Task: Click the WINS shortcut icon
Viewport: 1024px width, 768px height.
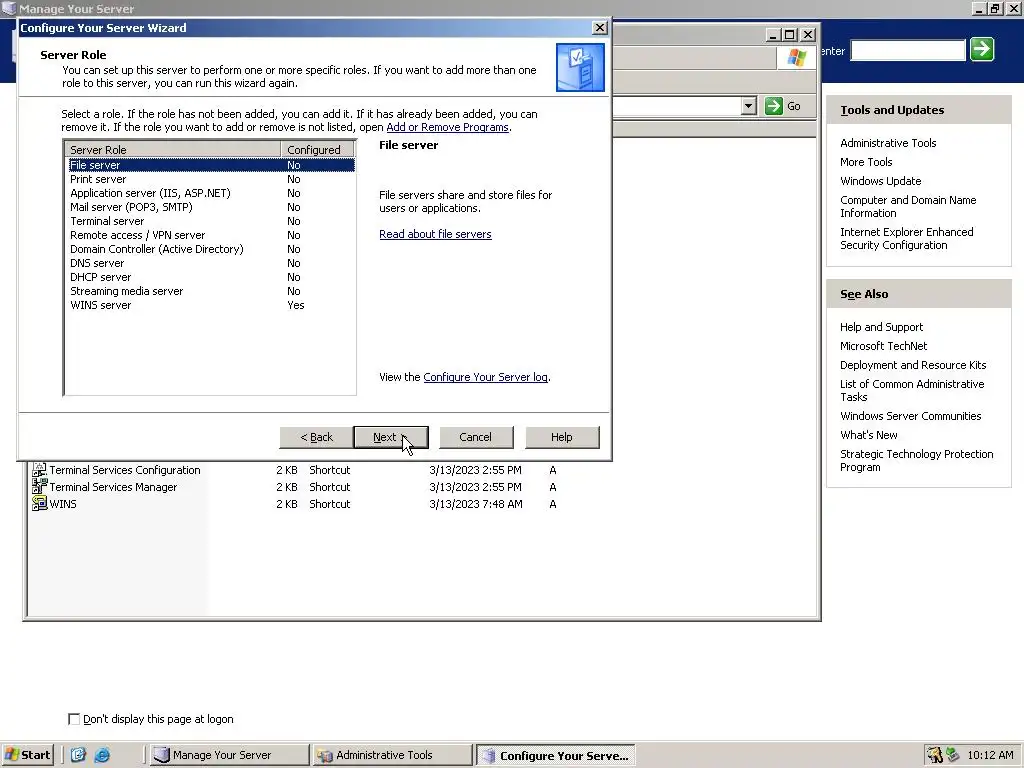Action: click(x=39, y=504)
